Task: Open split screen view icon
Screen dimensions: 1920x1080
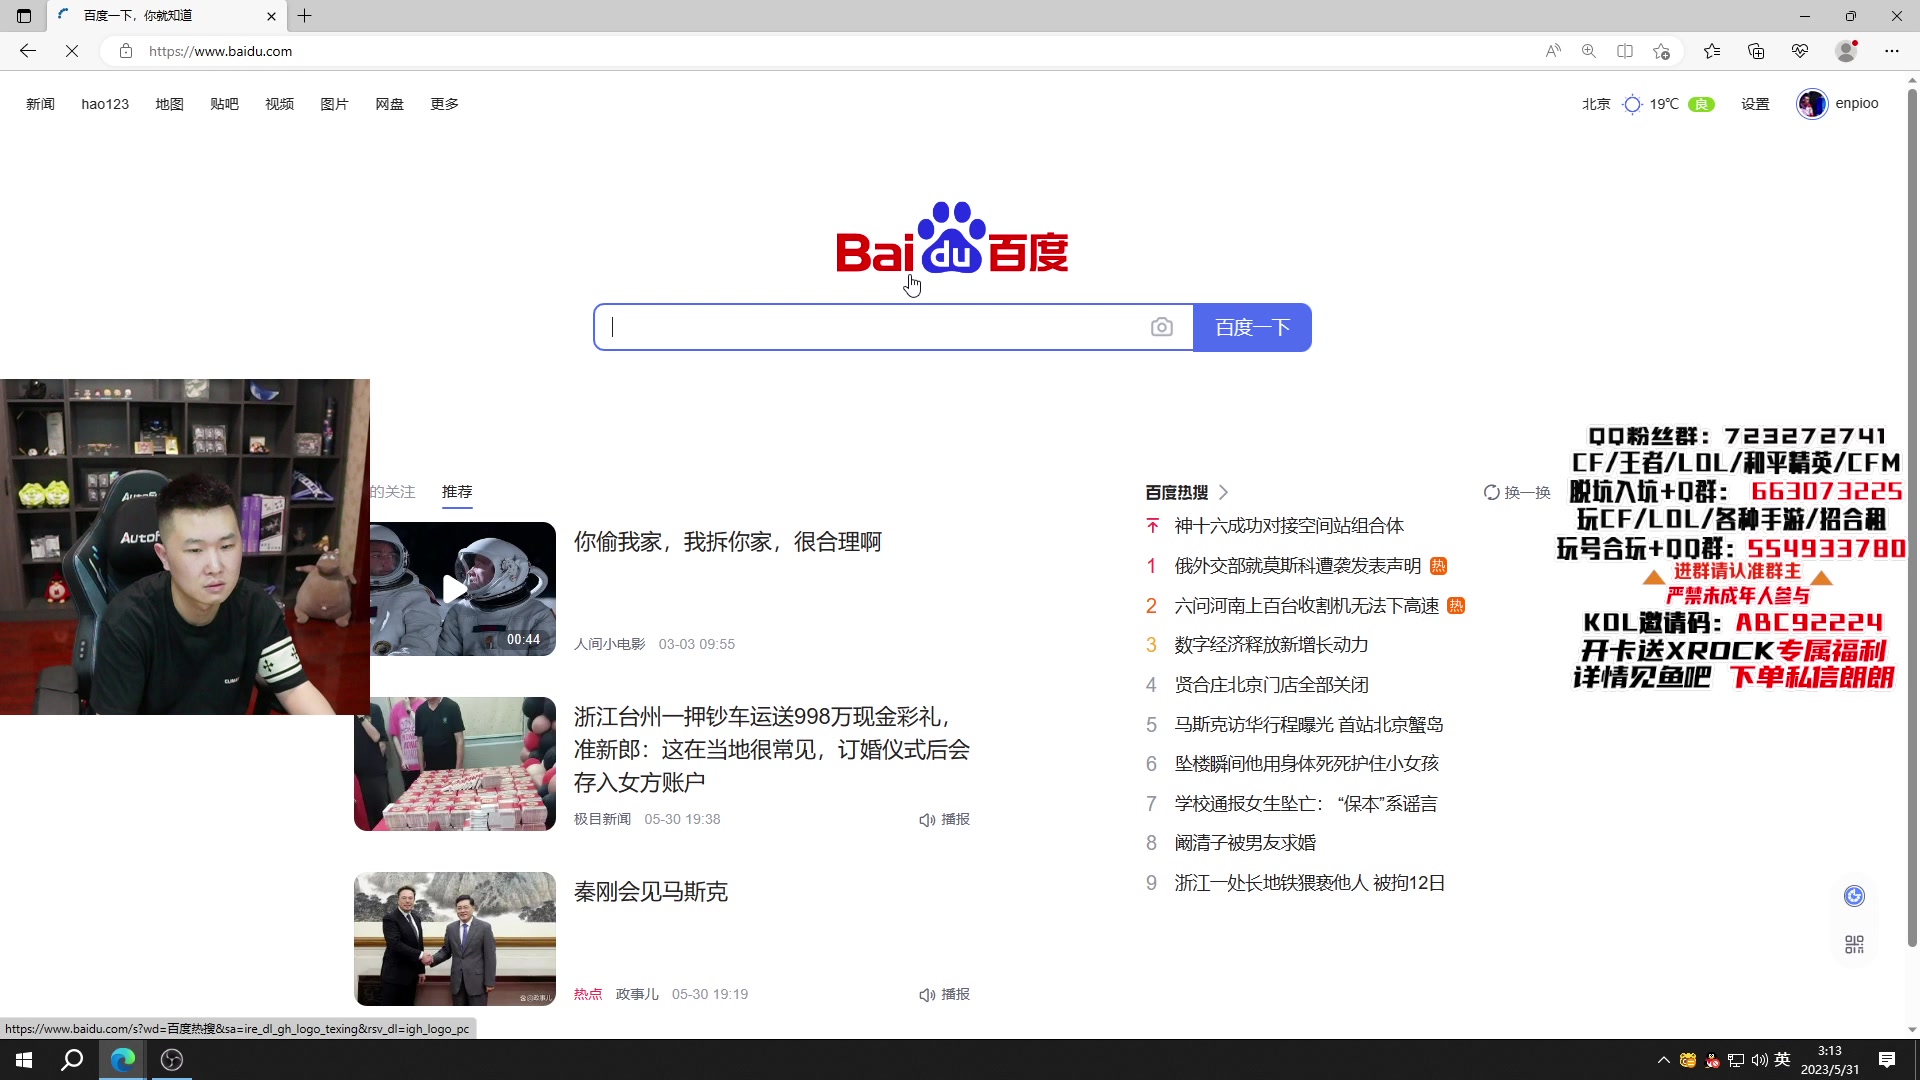Action: tap(1625, 51)
